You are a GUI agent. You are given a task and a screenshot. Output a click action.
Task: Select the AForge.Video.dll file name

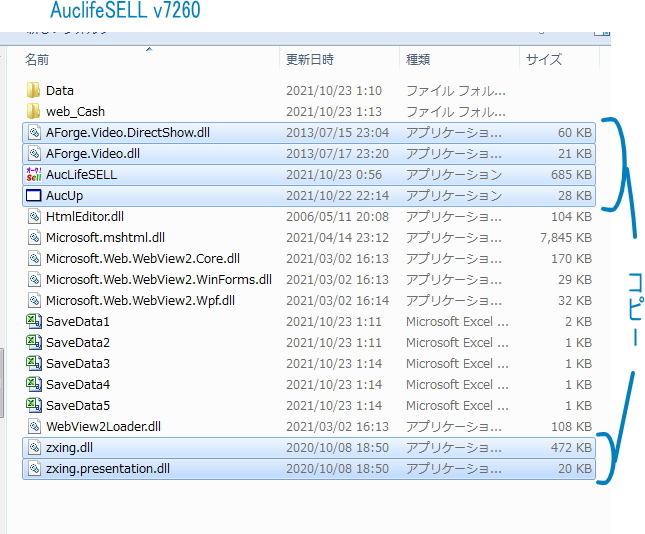coord(93,153)
